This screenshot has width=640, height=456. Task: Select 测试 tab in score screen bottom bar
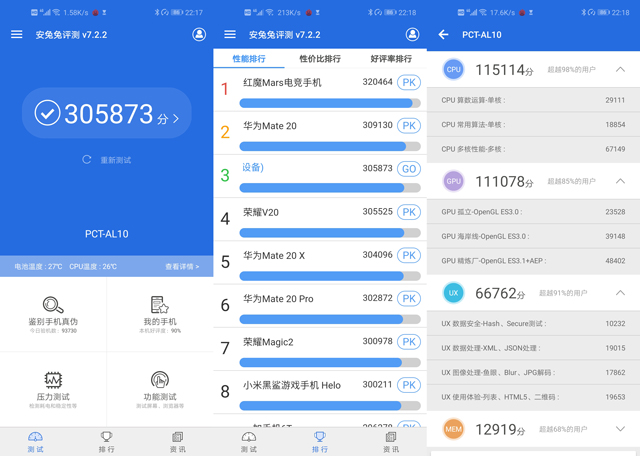[36, 442]
